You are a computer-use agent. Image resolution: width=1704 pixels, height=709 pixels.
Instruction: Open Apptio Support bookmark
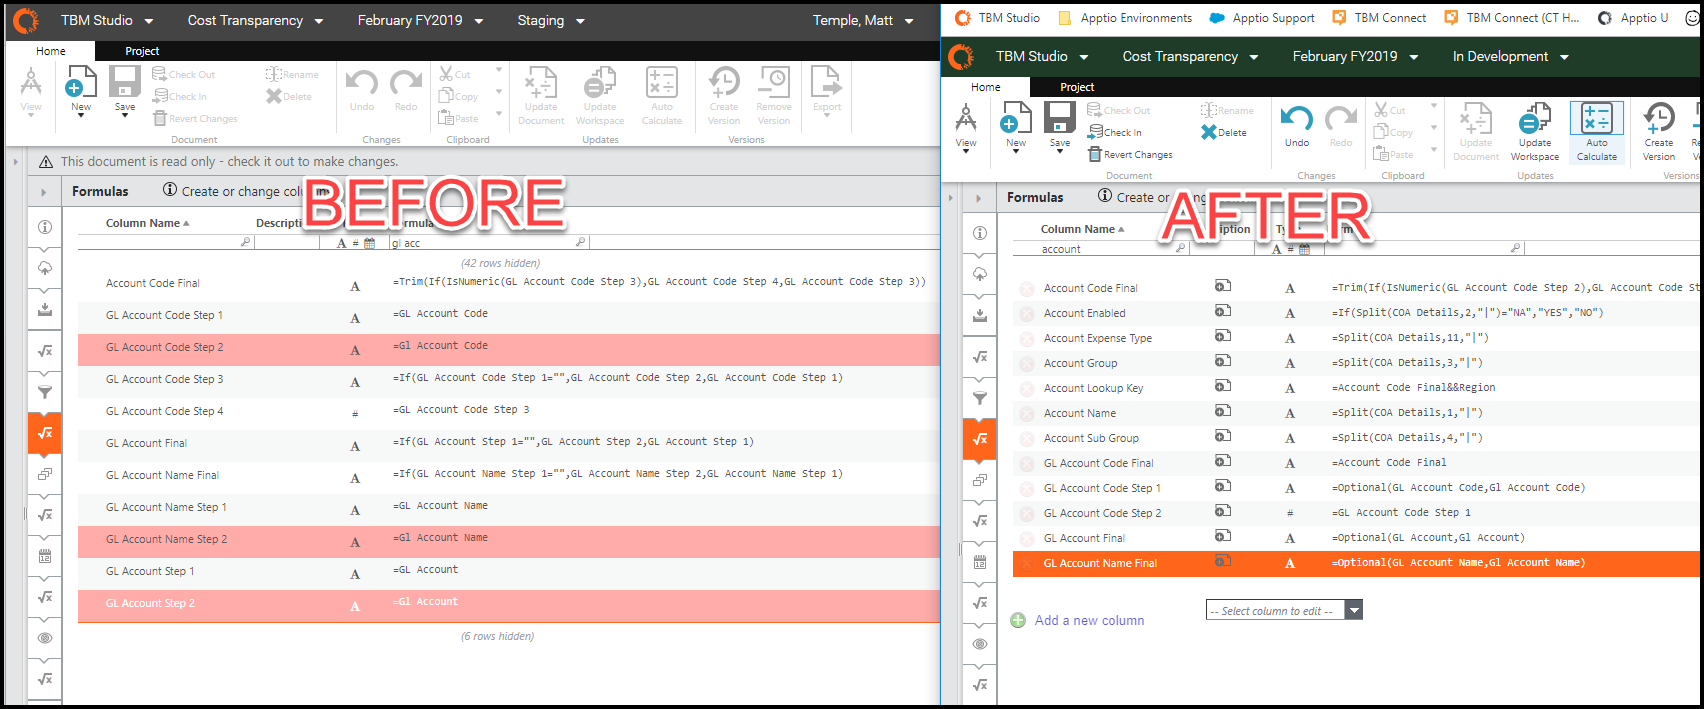click(x=1262, y=18)
